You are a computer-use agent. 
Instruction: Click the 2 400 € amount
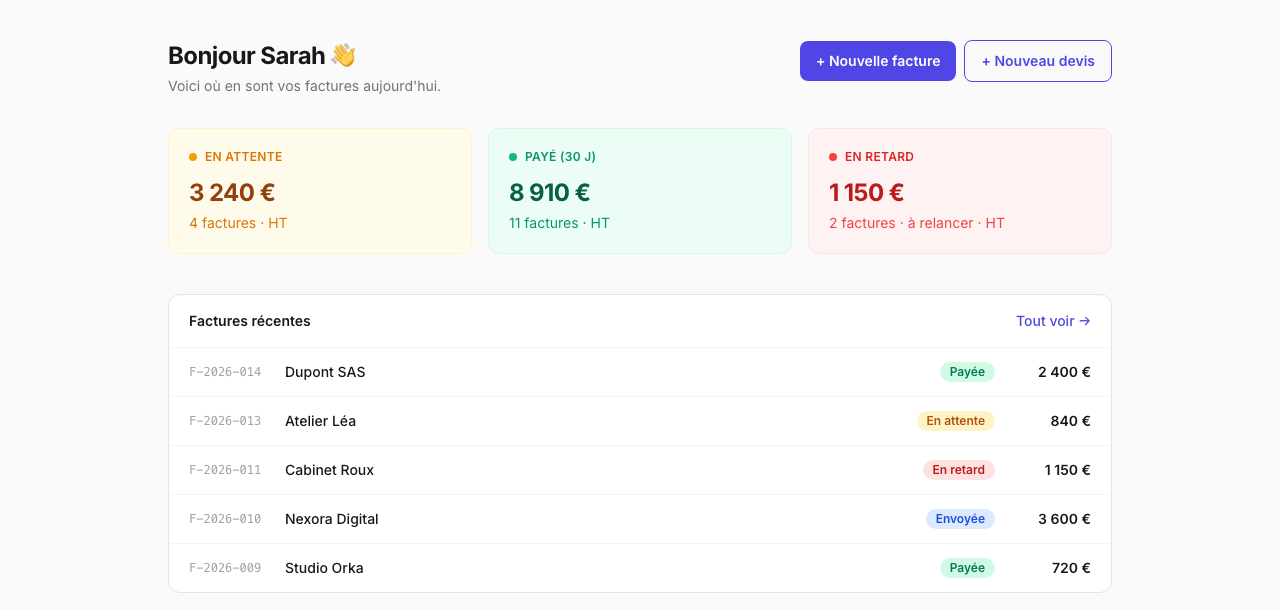[1064, 372]
